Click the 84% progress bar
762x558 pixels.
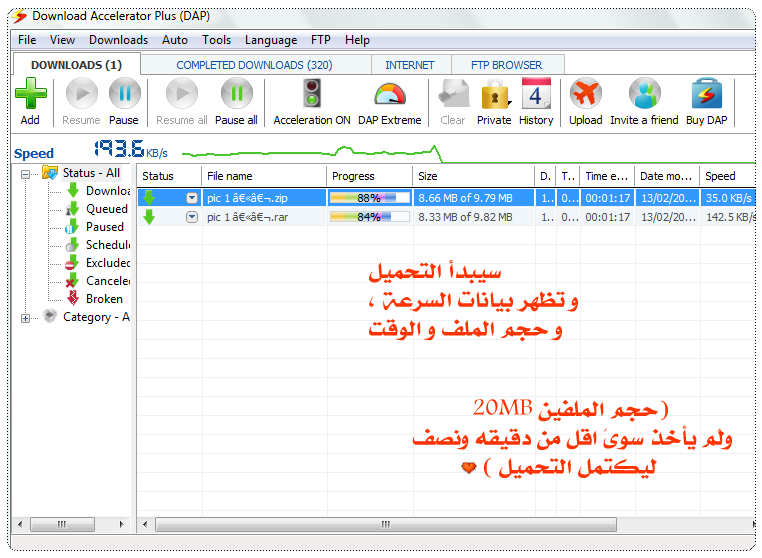pos(369,217)
